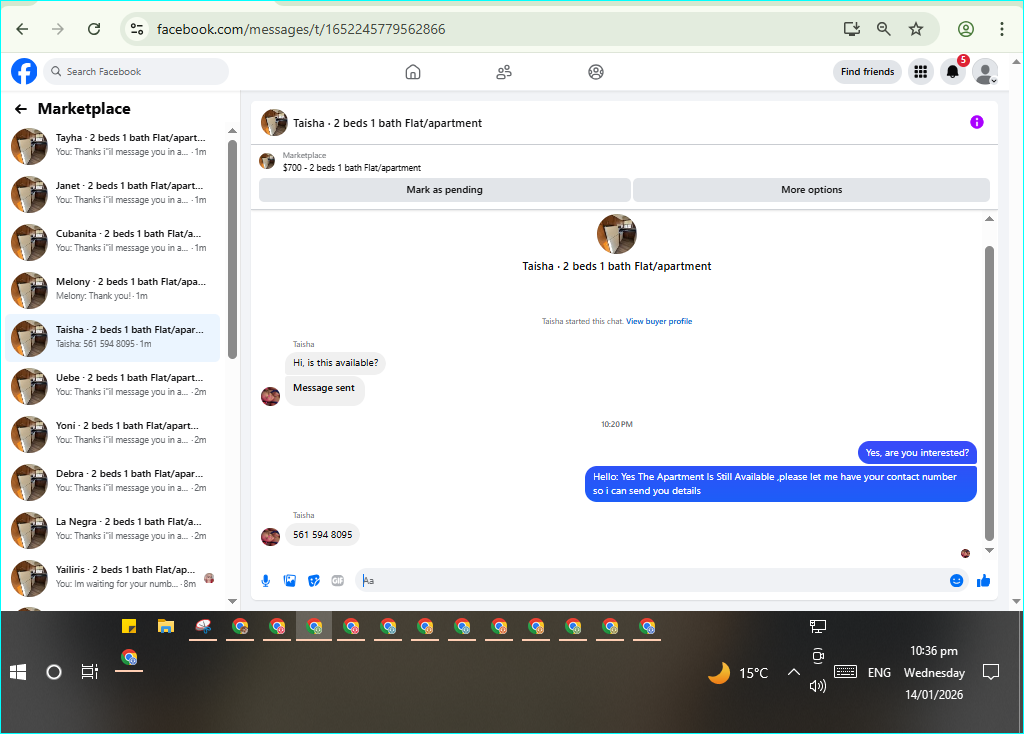The width and height of the screenshot is (1024, 734).
Task: Open the Chrome profile icon
Action: [966, 29]
